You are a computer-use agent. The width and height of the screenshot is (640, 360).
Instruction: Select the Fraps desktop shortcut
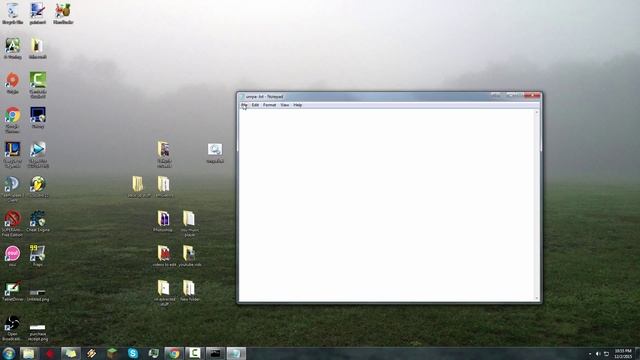click(x=38, y=256)
